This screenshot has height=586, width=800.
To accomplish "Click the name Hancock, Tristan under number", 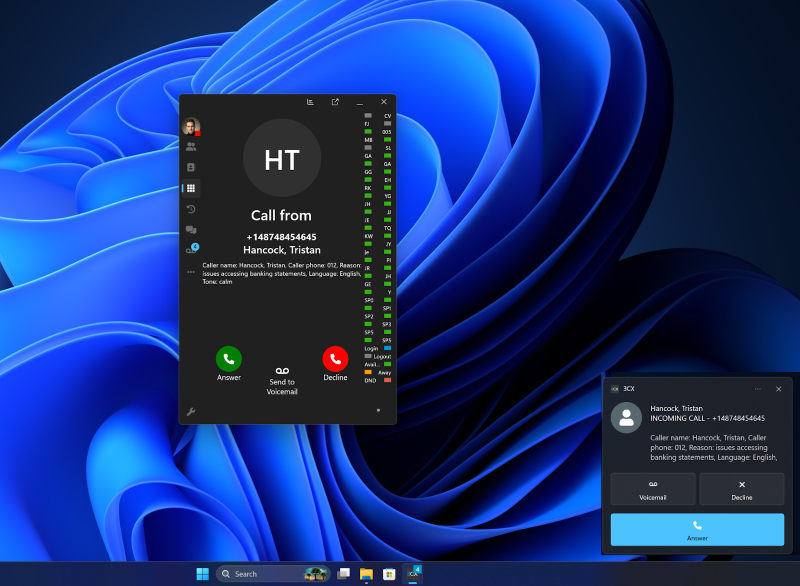I will coord(282,250).
